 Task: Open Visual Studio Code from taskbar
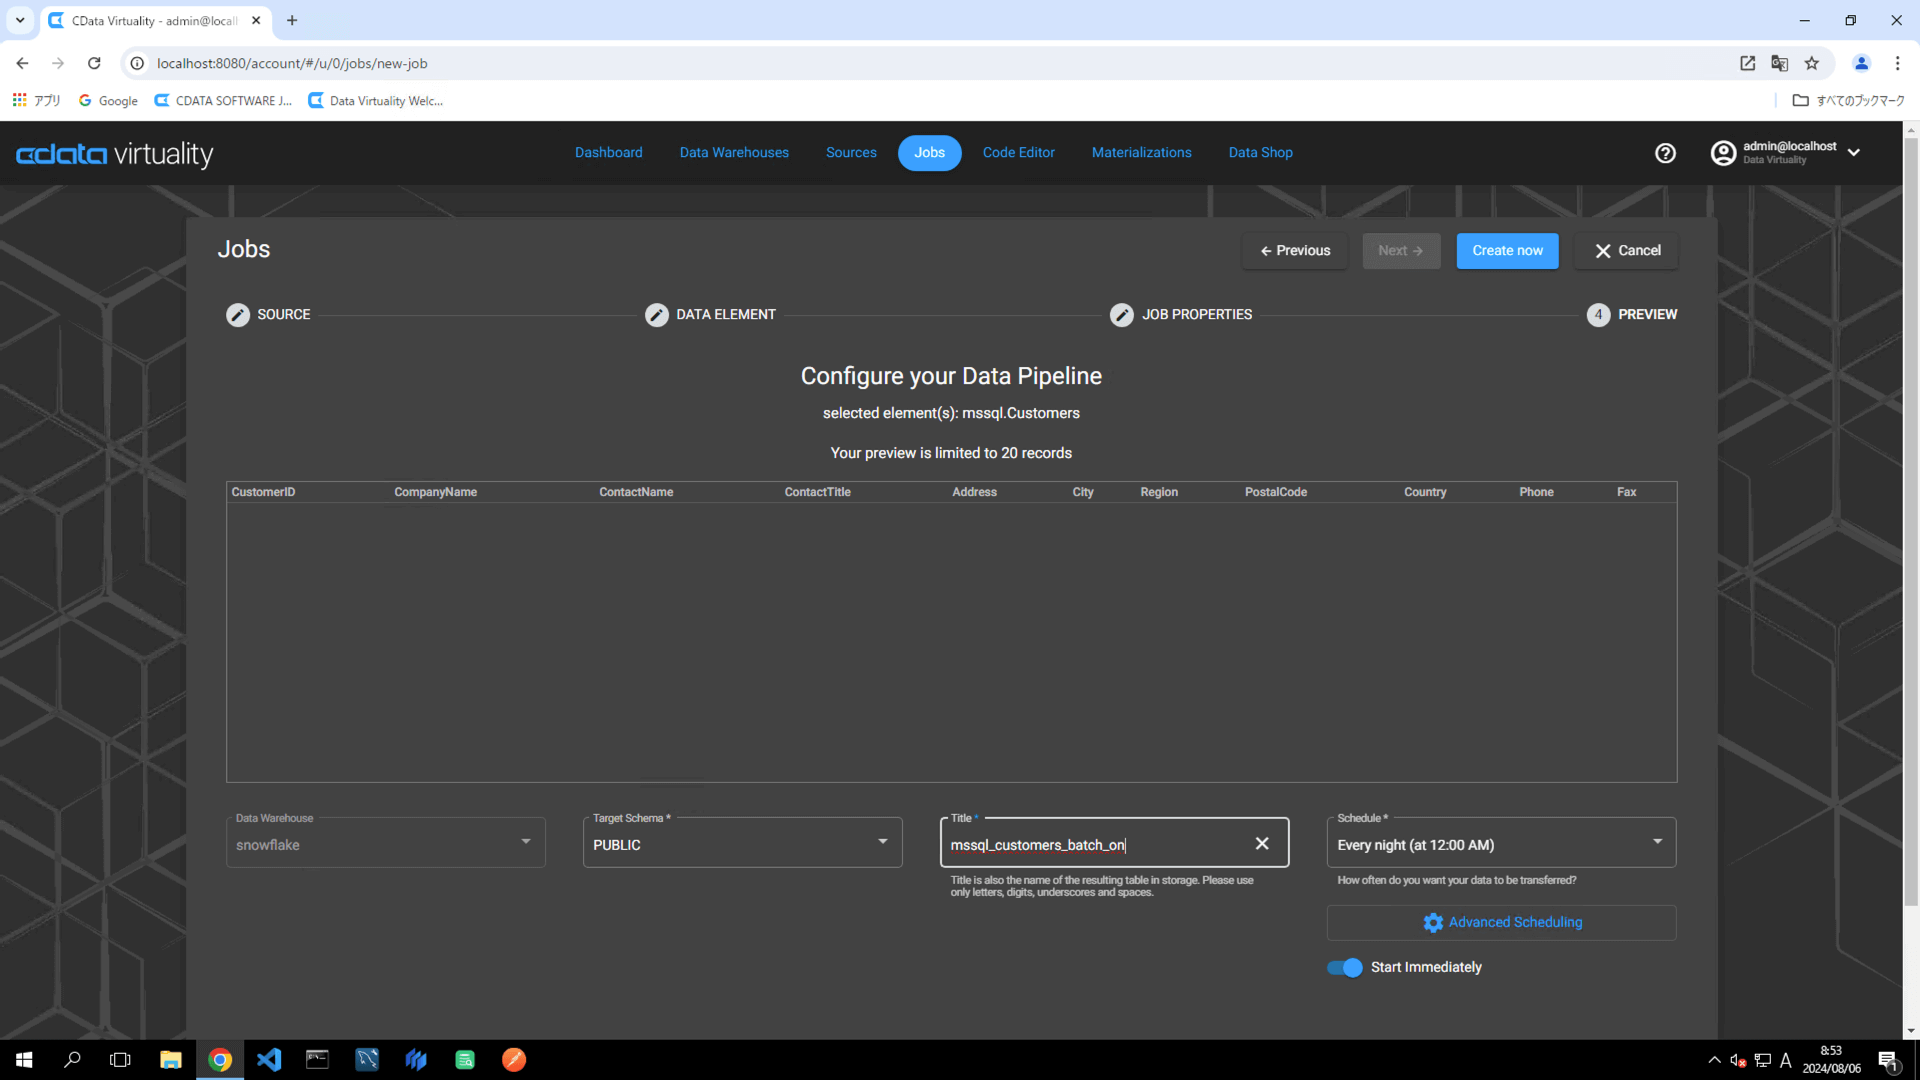269,1060
